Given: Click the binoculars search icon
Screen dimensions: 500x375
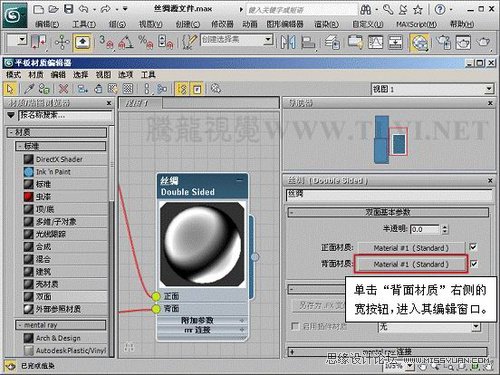Looking at the screenshot, I should point(366,10).
